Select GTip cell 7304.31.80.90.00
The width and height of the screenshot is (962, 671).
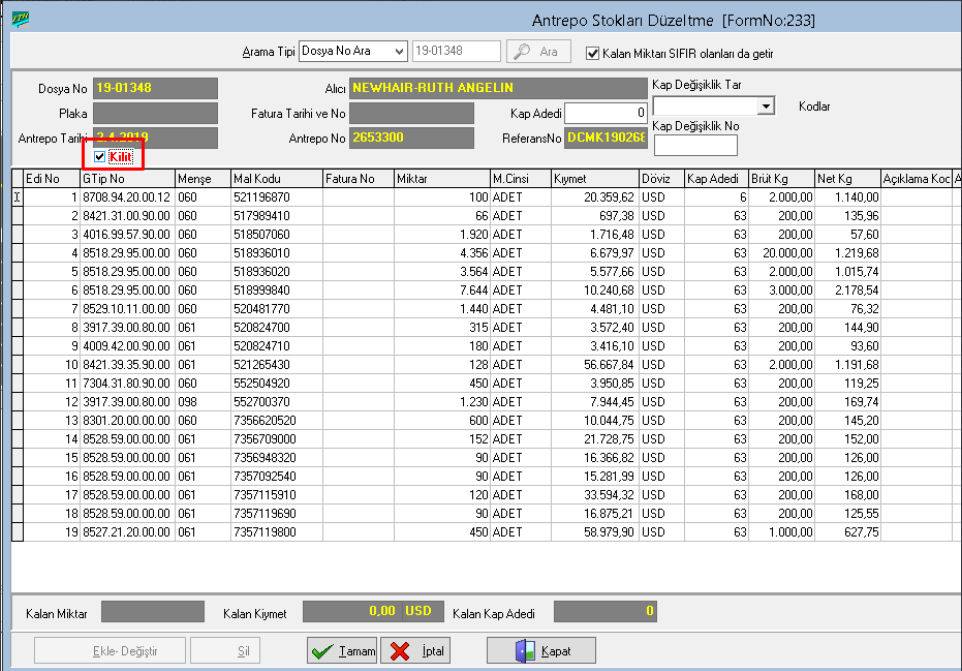[128, 383]
